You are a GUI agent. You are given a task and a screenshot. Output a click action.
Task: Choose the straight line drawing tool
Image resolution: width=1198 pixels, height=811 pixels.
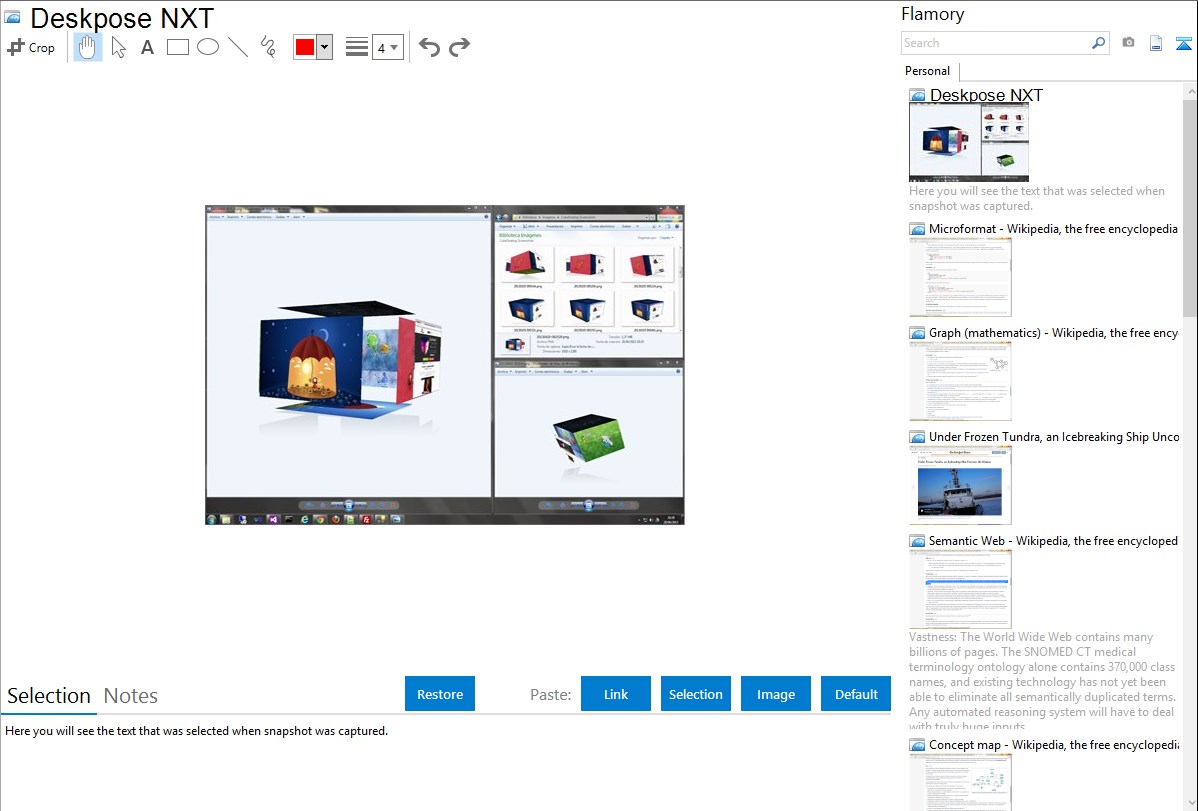[238, 47]
